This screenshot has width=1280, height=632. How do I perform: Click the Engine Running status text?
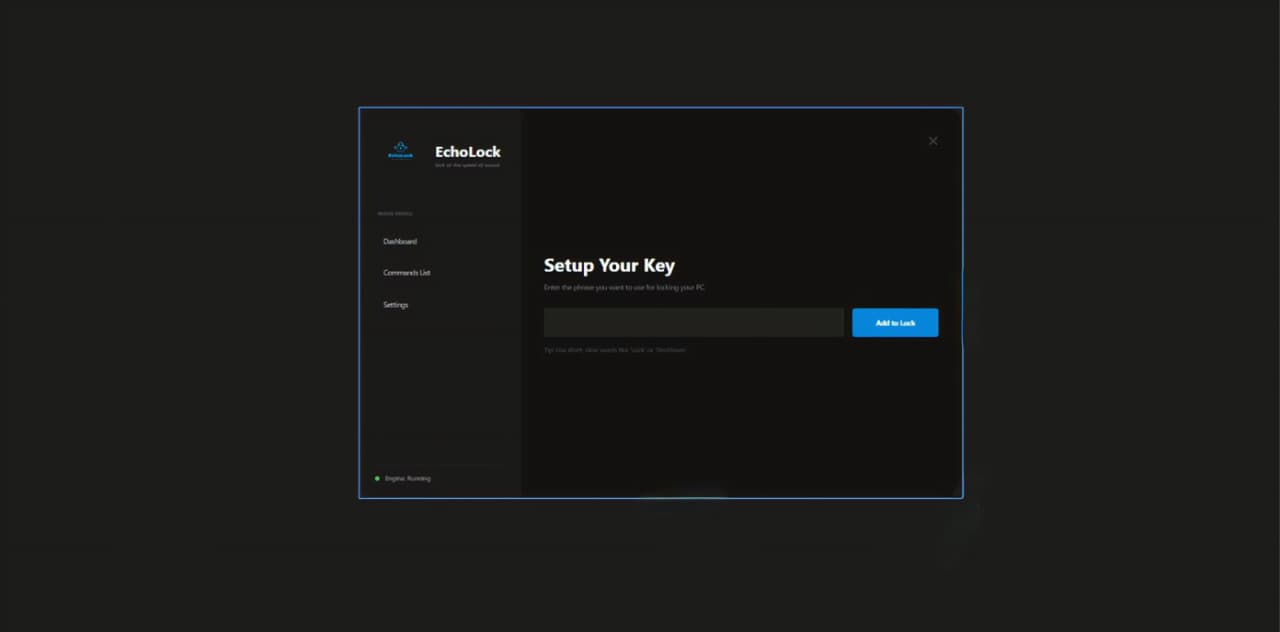tap(408, 479)
